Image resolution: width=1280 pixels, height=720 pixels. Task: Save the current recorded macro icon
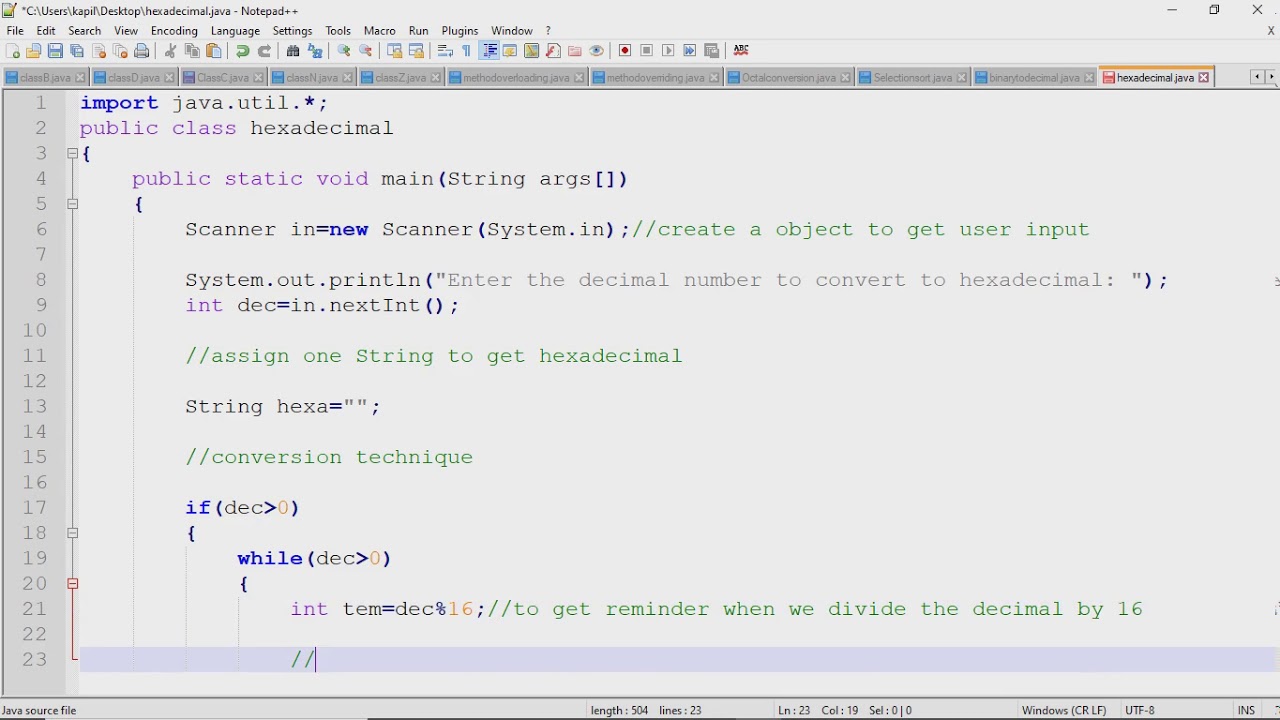pyautogui.click(x=712, y=51)
